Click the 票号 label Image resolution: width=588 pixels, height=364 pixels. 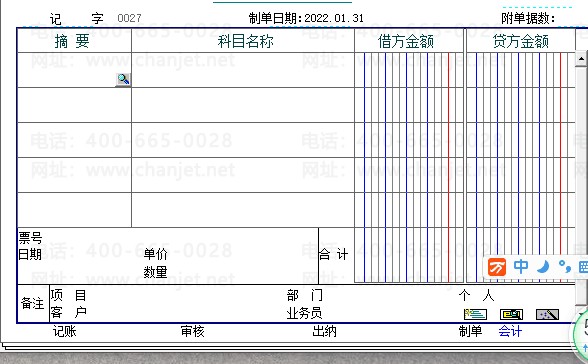tap(30, 238)
